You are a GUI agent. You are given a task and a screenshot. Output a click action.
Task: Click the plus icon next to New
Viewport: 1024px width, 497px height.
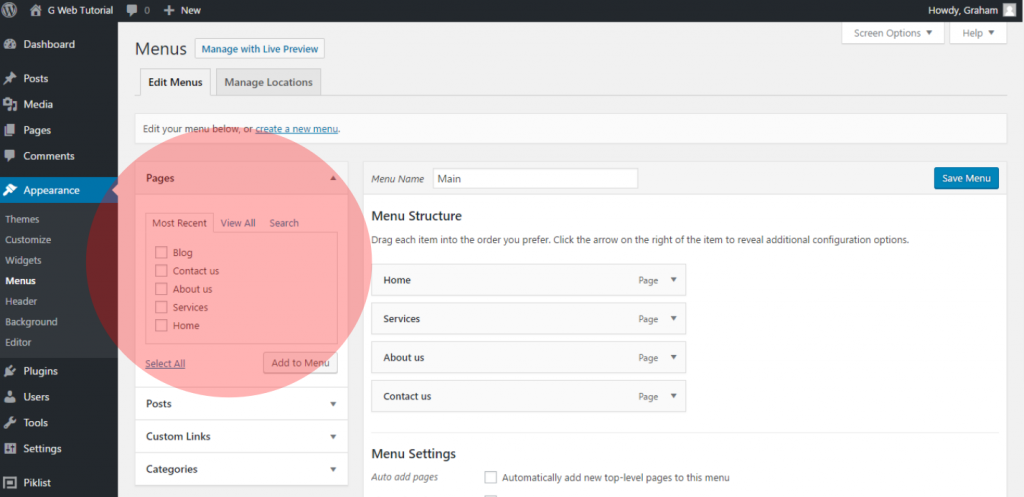[168, 10]
